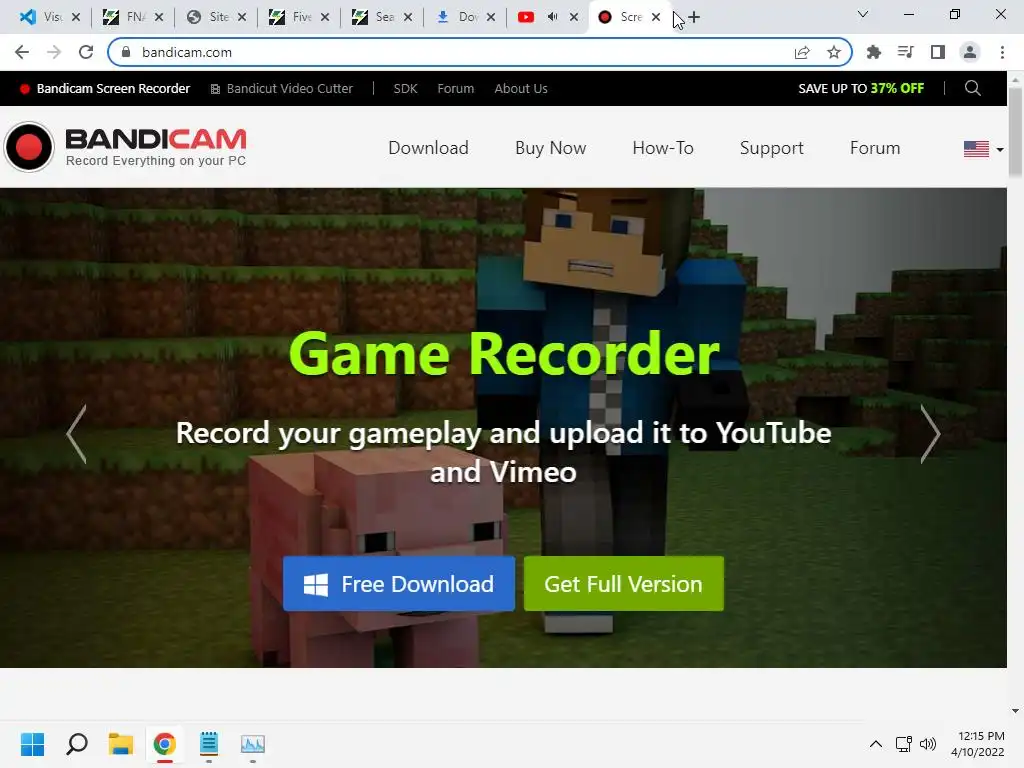Open the How-To menu item
Image resolution: width=1024 pixels, height=768 pixels.
663,148
